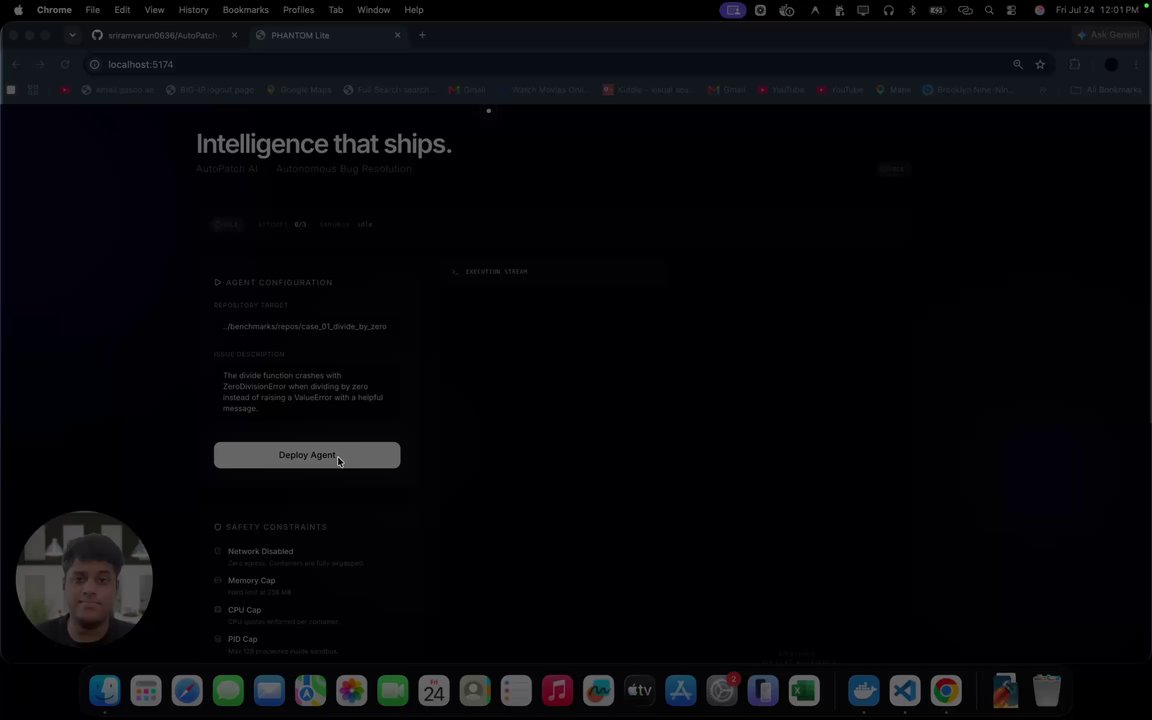
Task: Open the Edit menu in menu bar
Action: (x=122, y=10)
